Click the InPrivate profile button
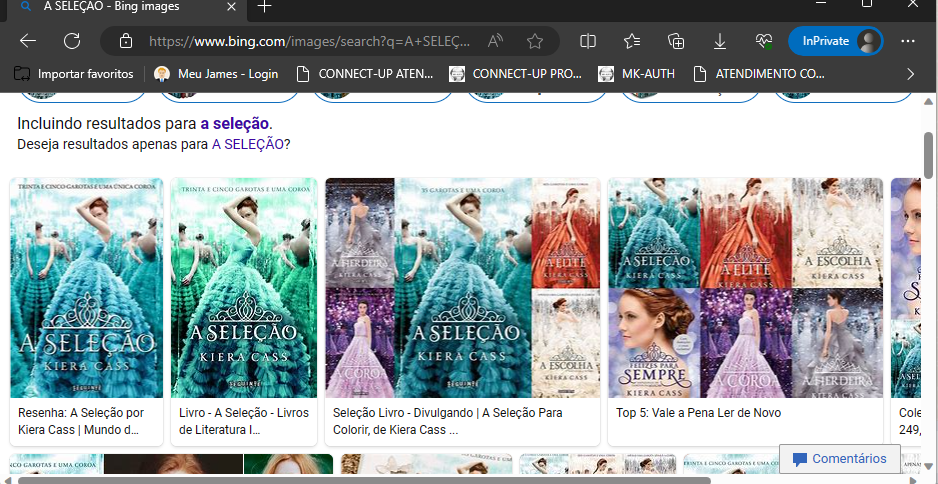Image resolution: width=938 pixels, height=484 pixels. [835, 41]
